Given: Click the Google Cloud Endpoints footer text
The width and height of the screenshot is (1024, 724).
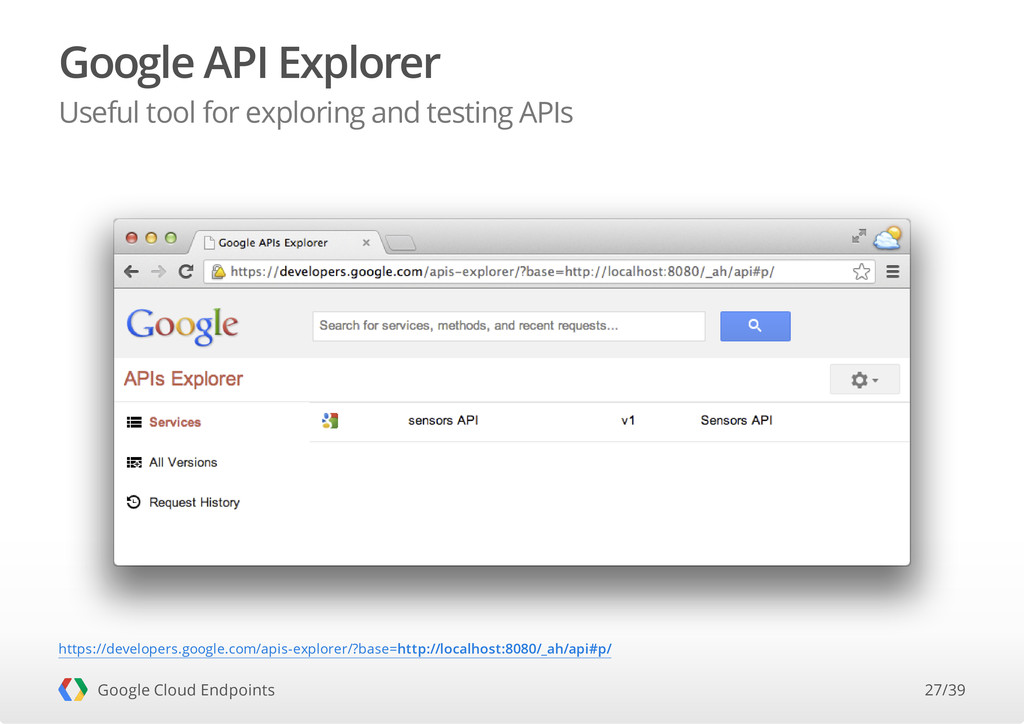Looking at the screenshot, I should [x=186, y=690].
